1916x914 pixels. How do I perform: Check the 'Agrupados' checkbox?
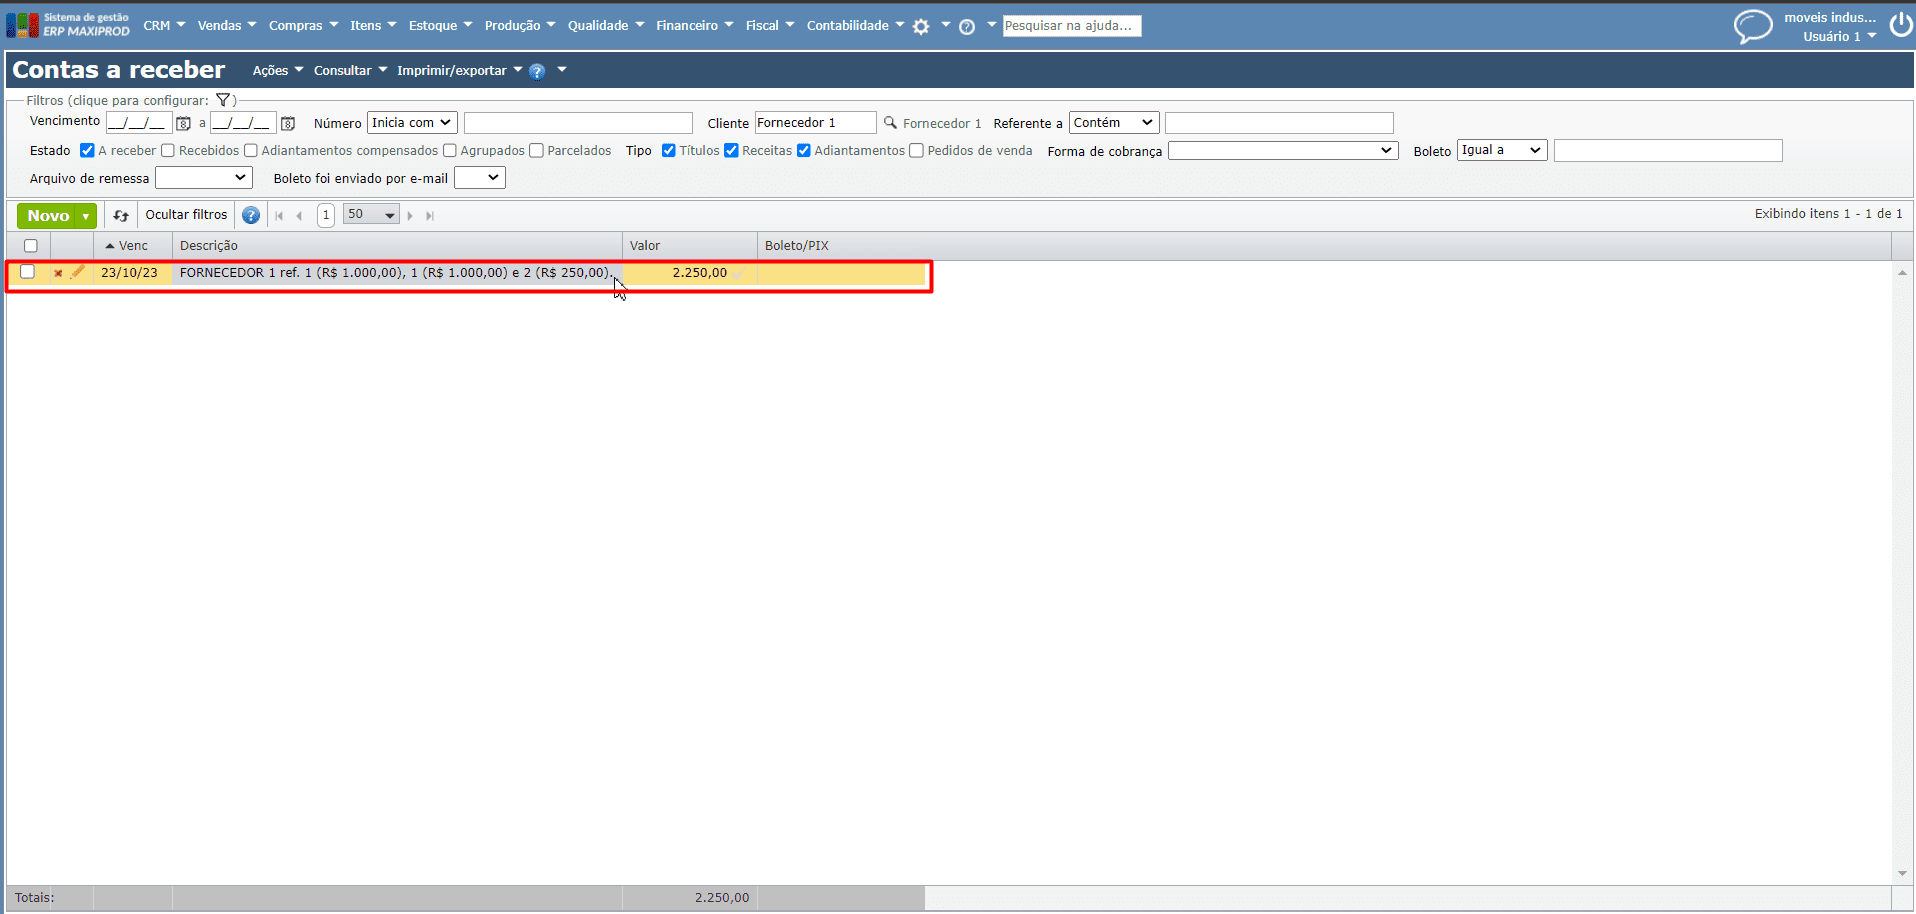click(x=450, y=151)
